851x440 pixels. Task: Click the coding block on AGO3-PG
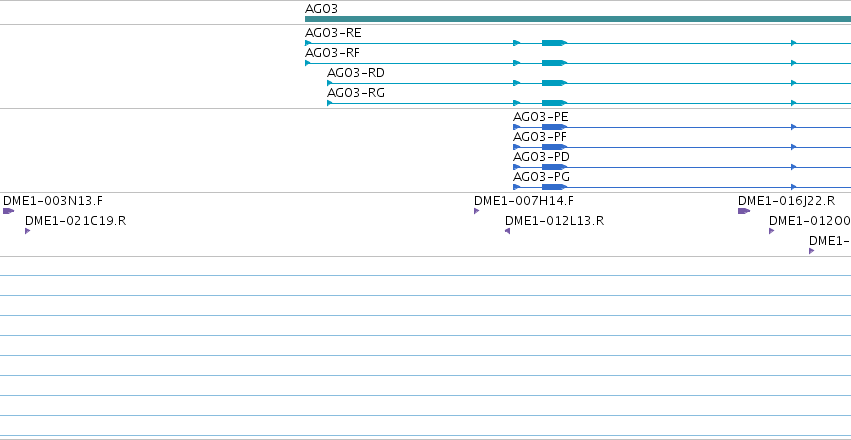554,187
